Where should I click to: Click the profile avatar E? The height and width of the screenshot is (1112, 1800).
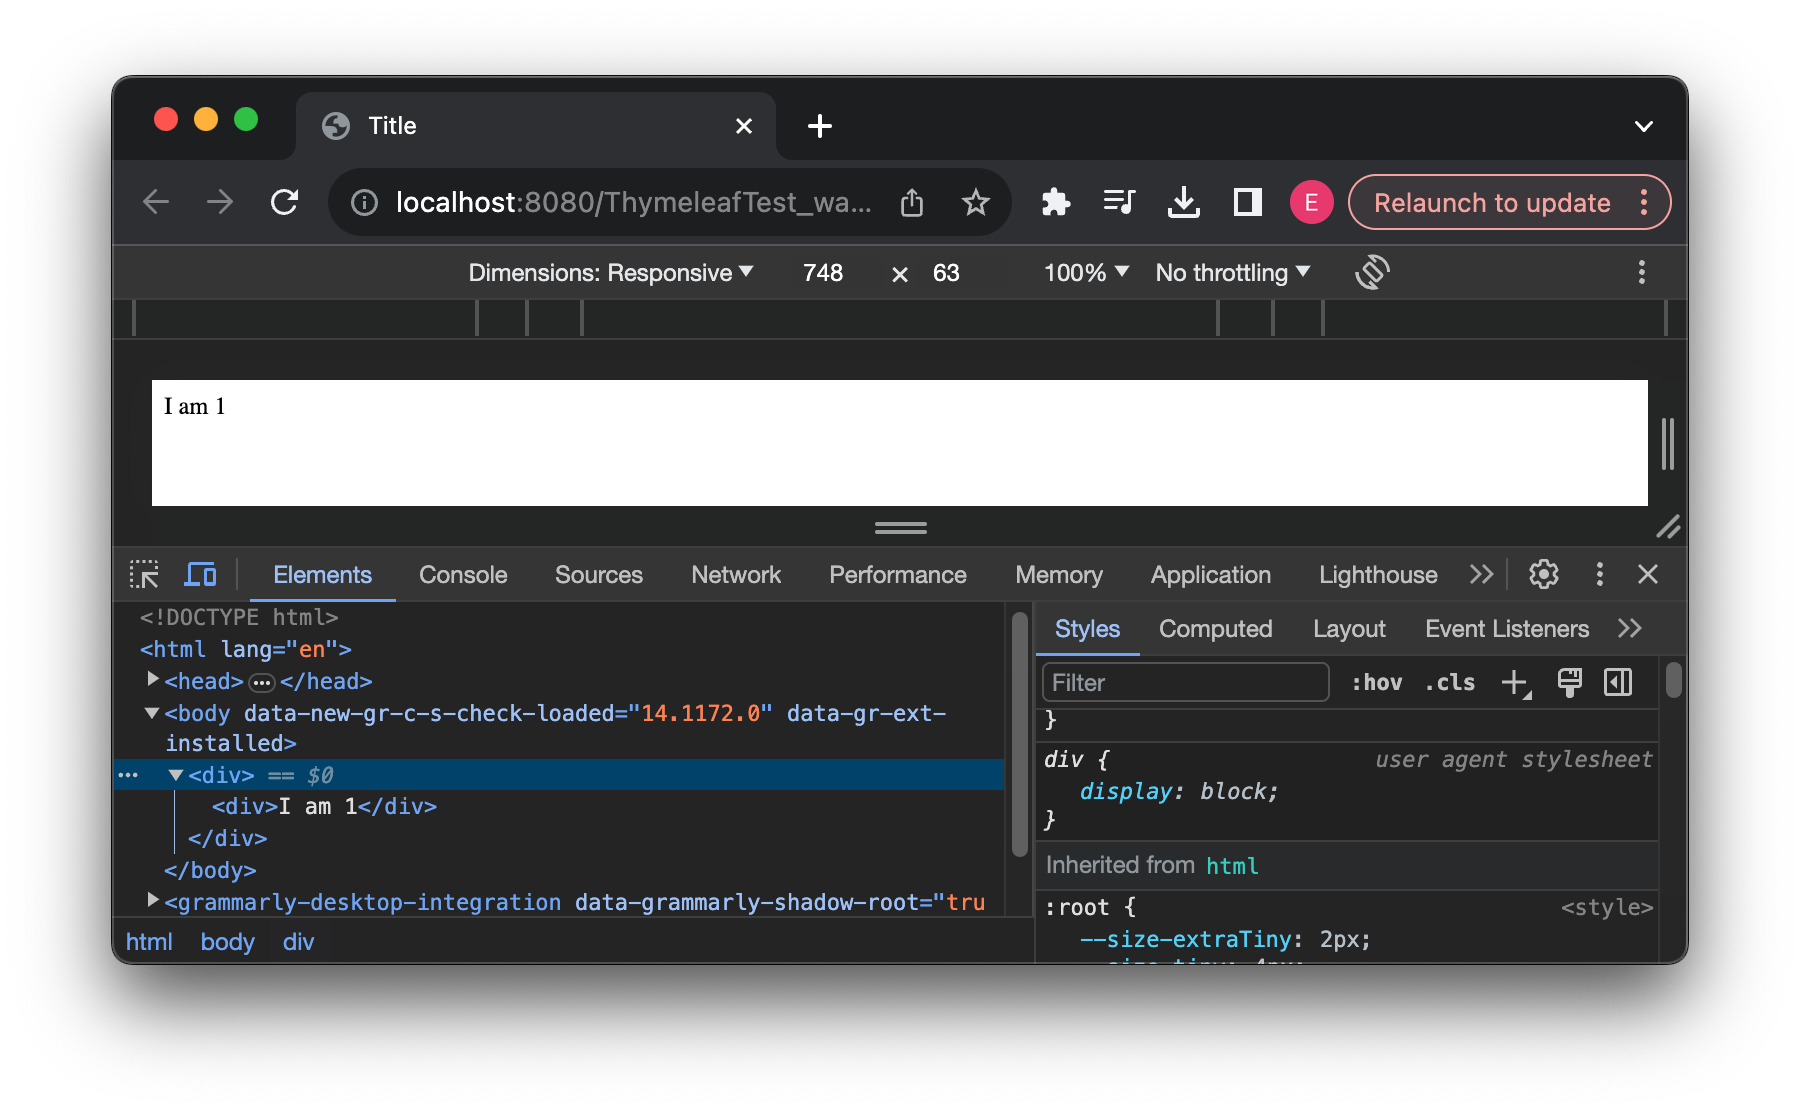[1311, 202]
